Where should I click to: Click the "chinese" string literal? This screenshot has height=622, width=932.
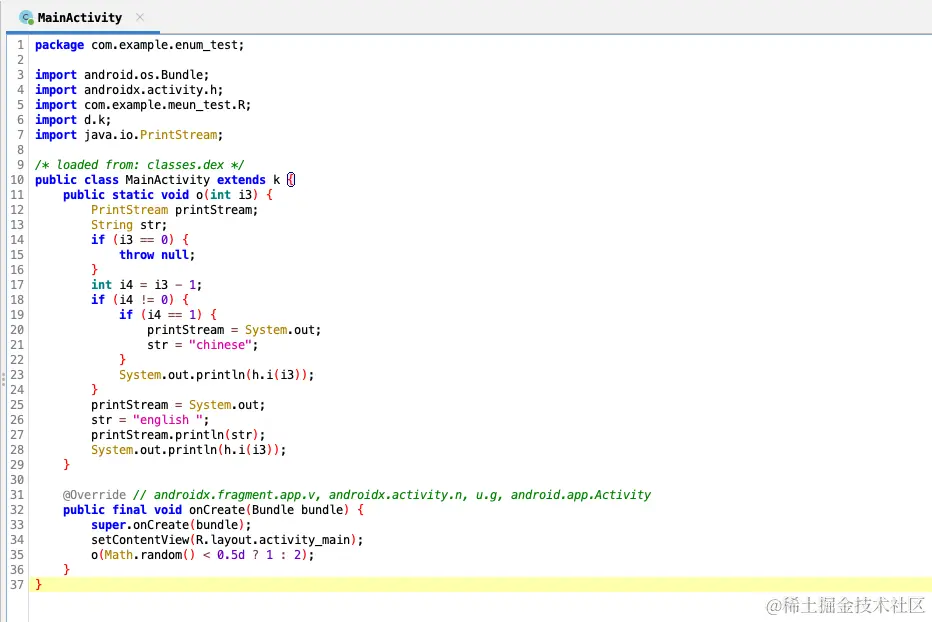point(220,345)
